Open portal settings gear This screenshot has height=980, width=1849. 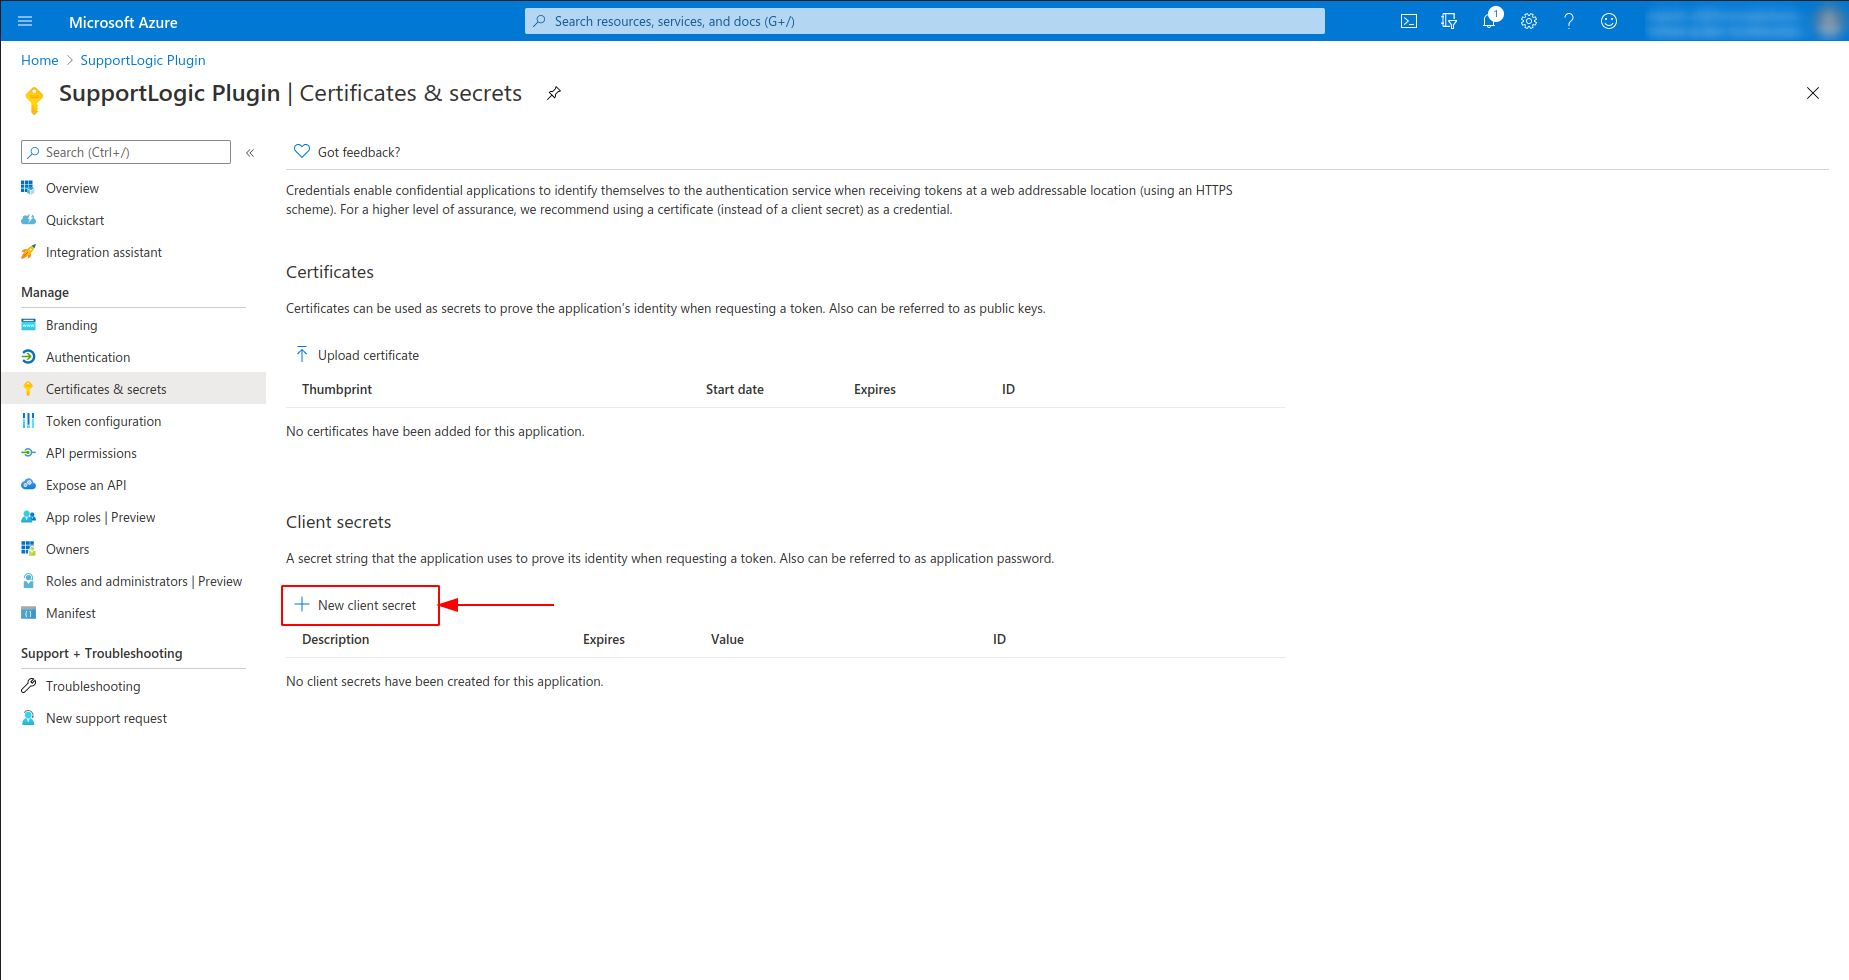click(1529, 21)
